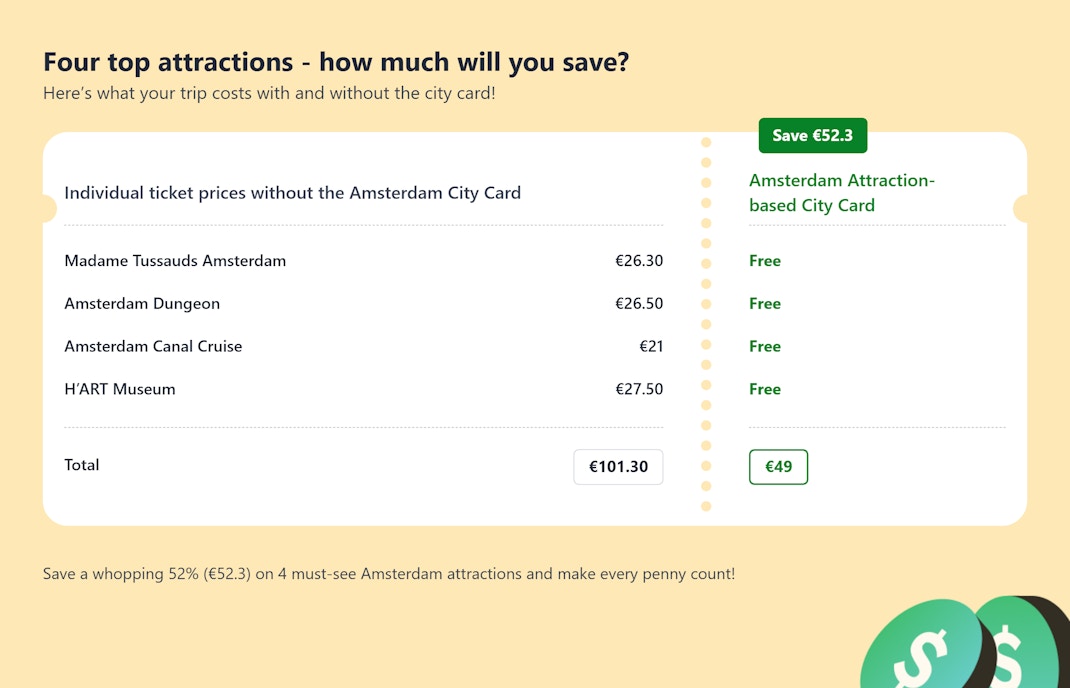Click the 'Save a whopping 52%' footer text

coord(388,575)
